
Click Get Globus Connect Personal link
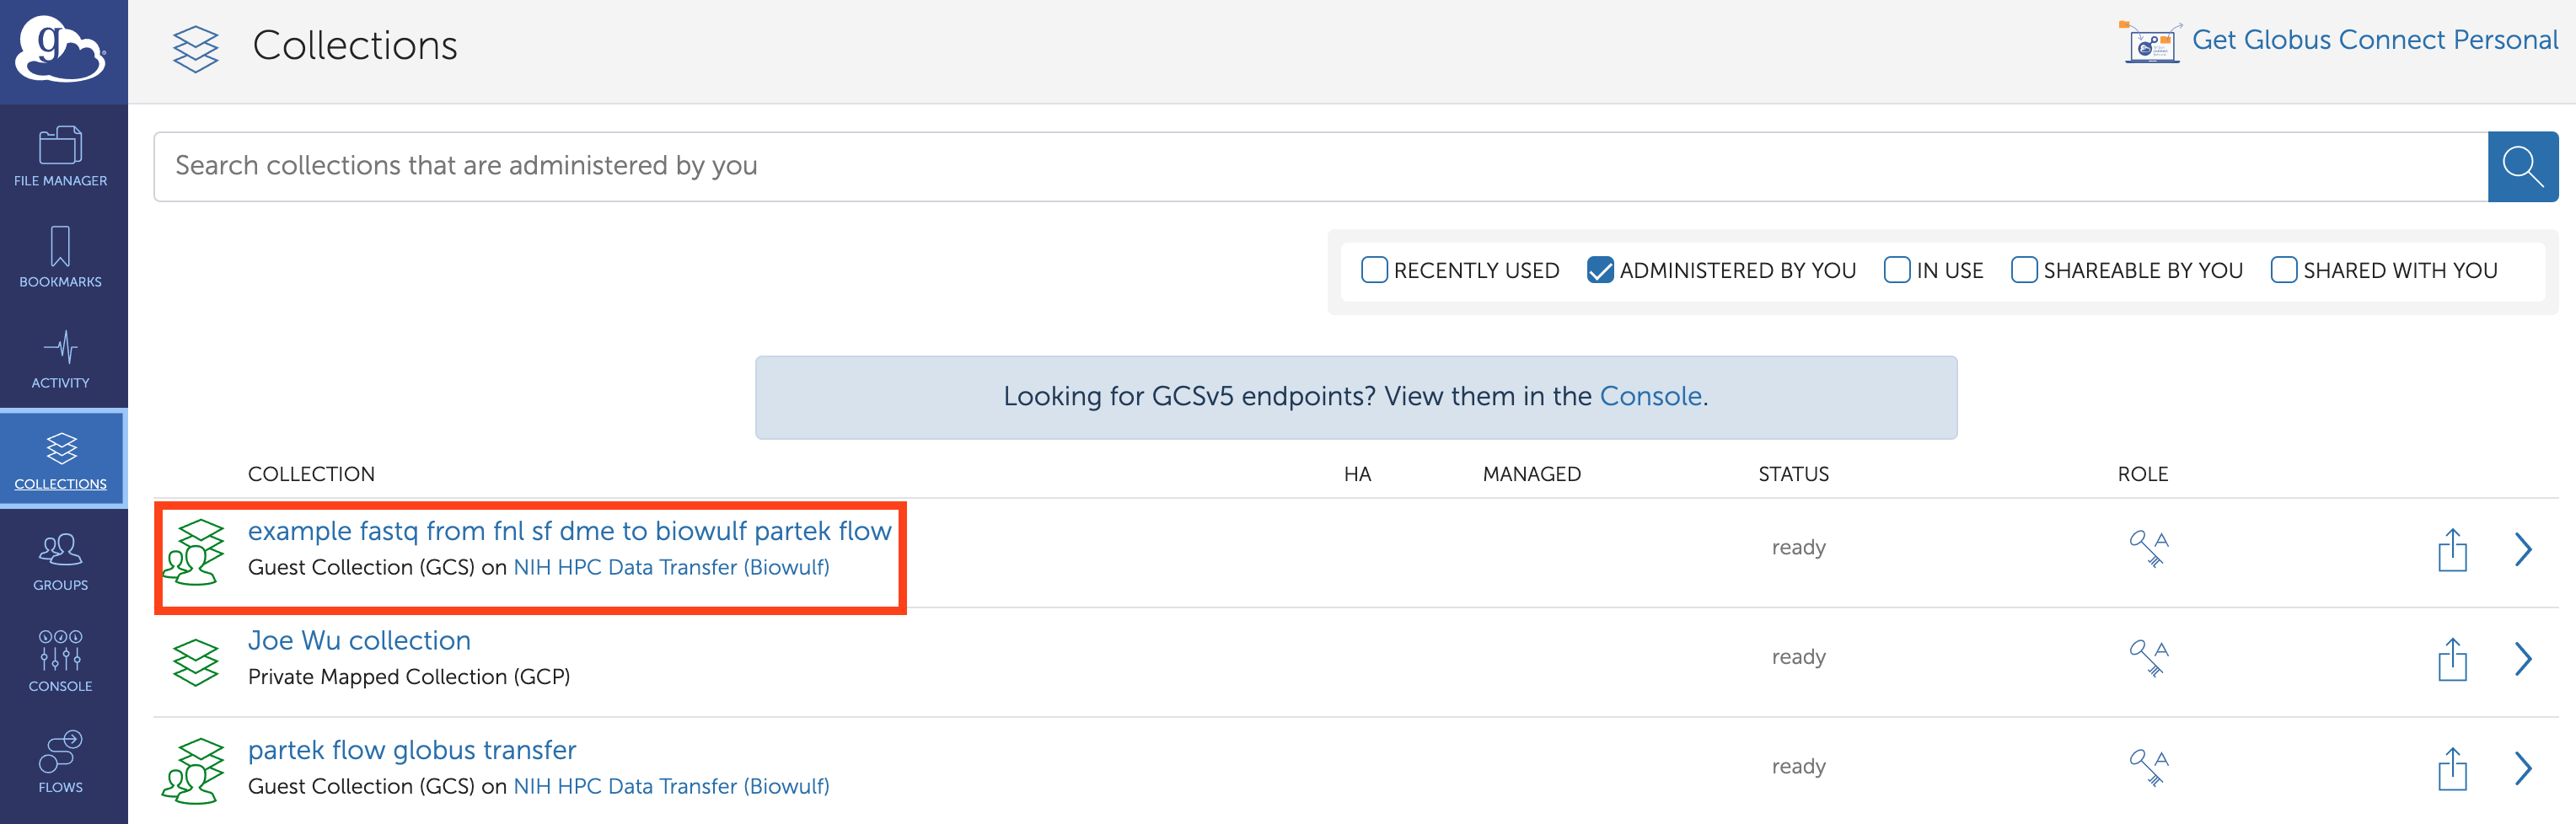pyautogui.click(x=2374, y=40)
